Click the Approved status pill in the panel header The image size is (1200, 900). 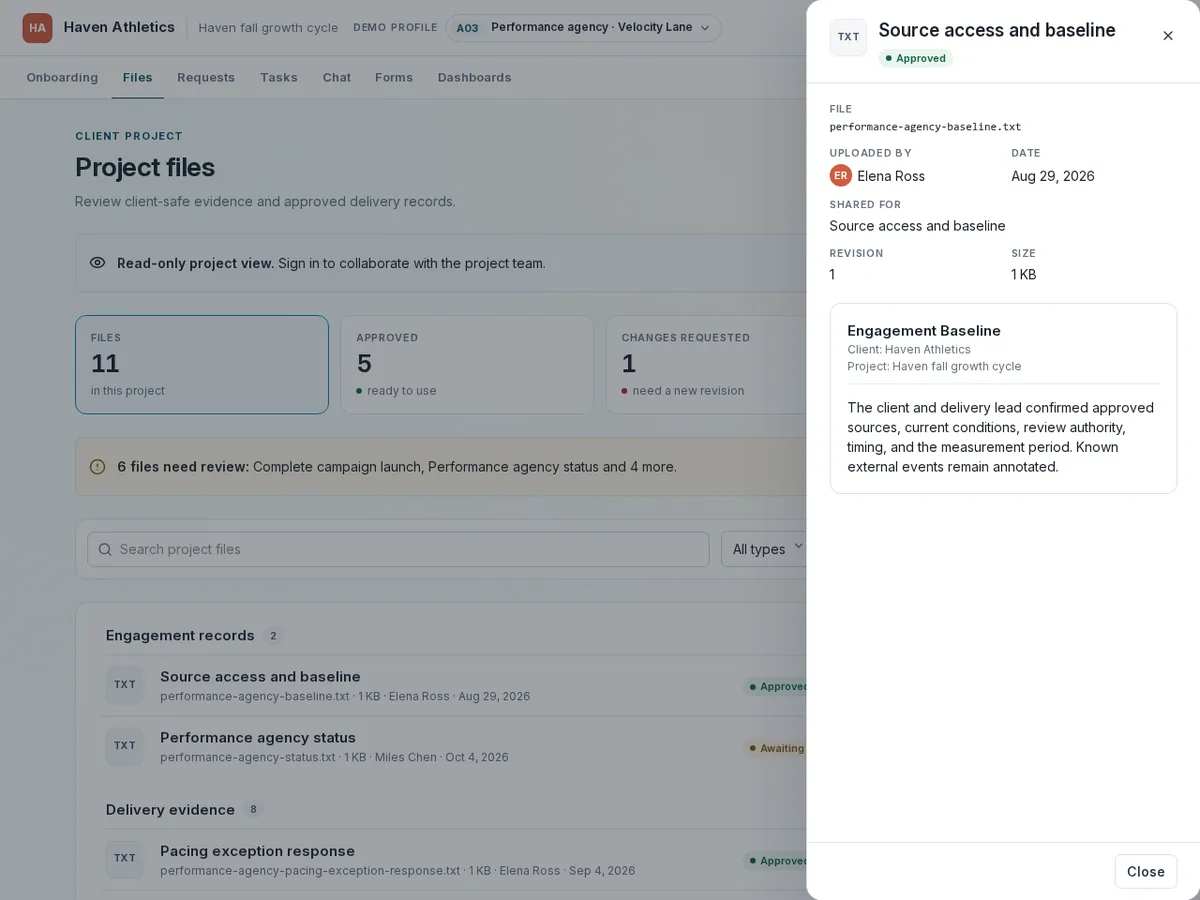click(916, 59)
